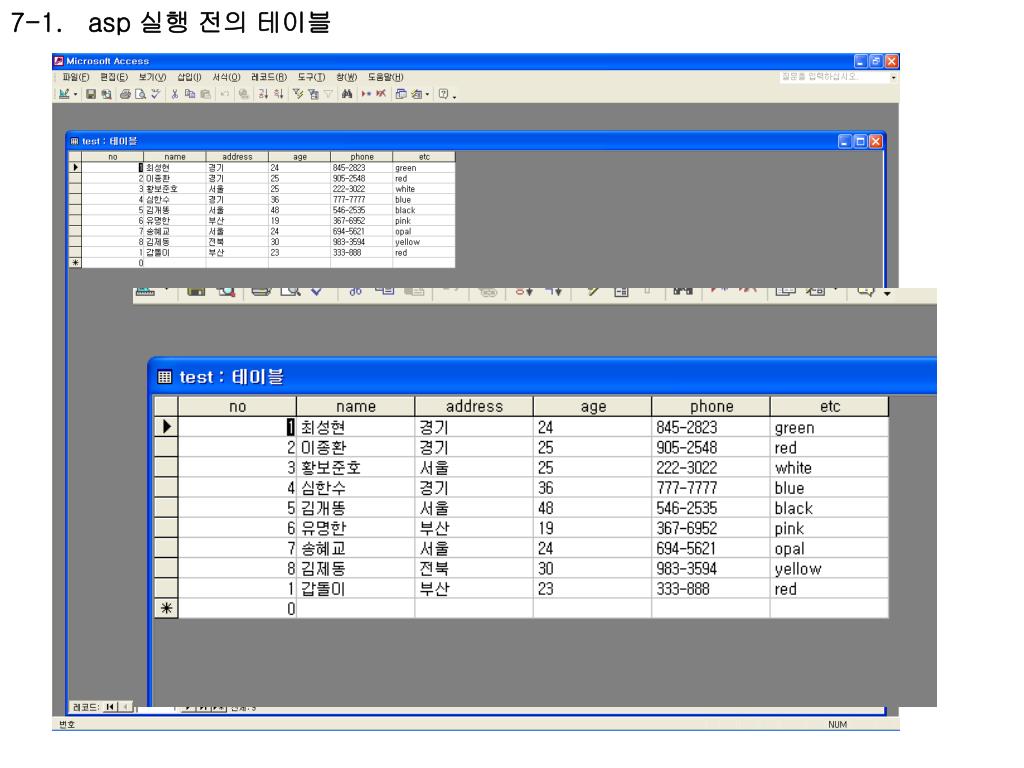Click the Sort Ascending icon
1024x768 pixels.
263,94
